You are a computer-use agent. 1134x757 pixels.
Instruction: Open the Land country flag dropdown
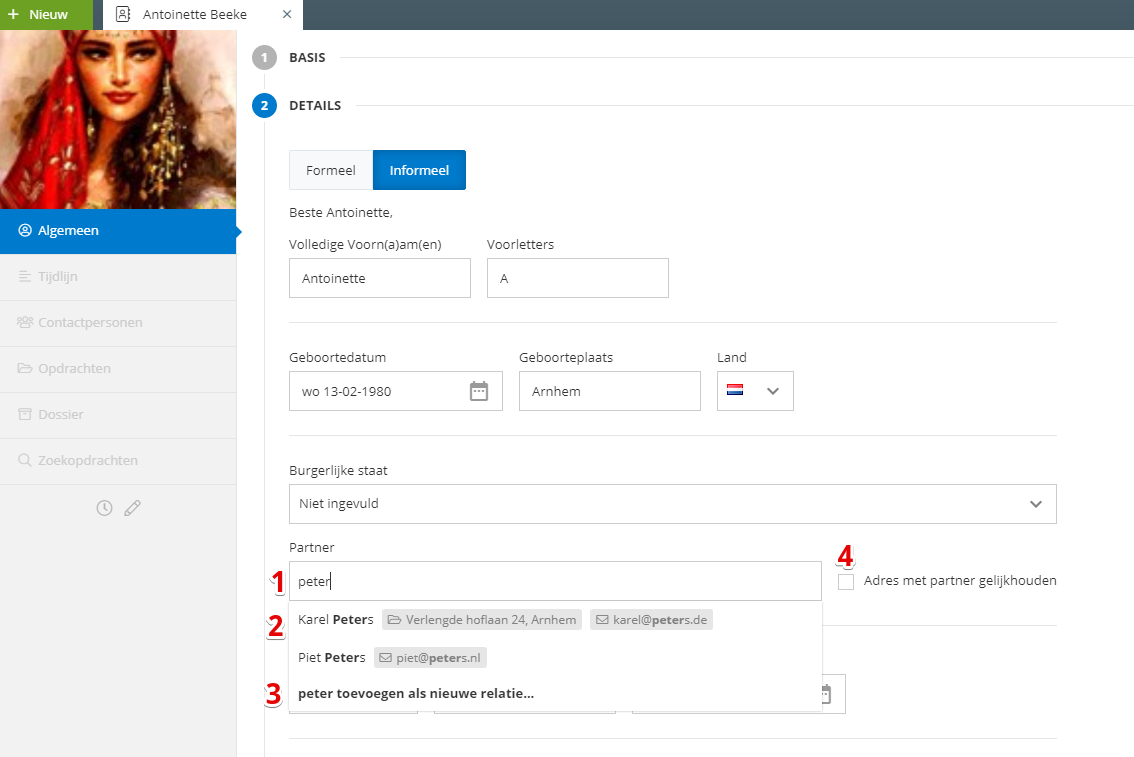755,391
